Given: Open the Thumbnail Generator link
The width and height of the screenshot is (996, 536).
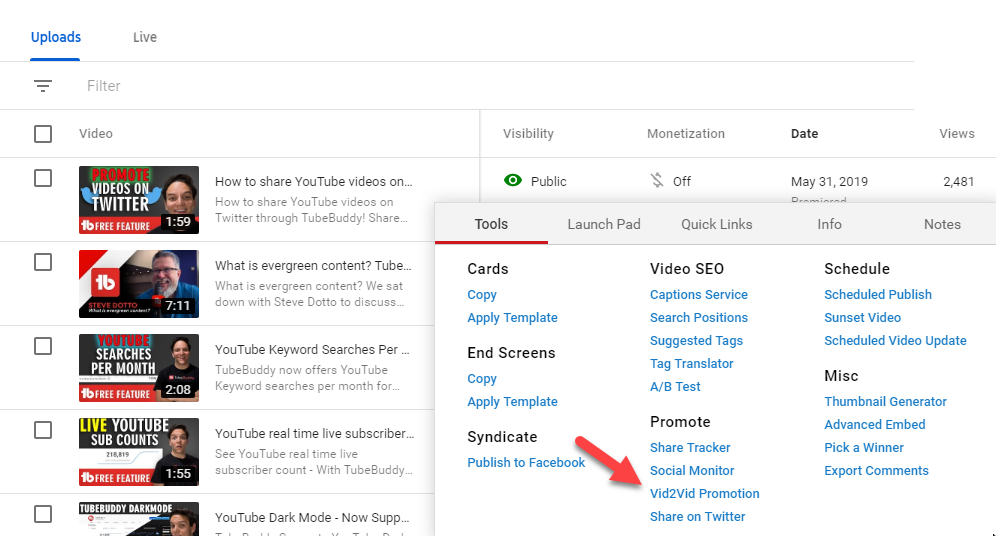Looking at the screenshot, I should pos(885,402).
